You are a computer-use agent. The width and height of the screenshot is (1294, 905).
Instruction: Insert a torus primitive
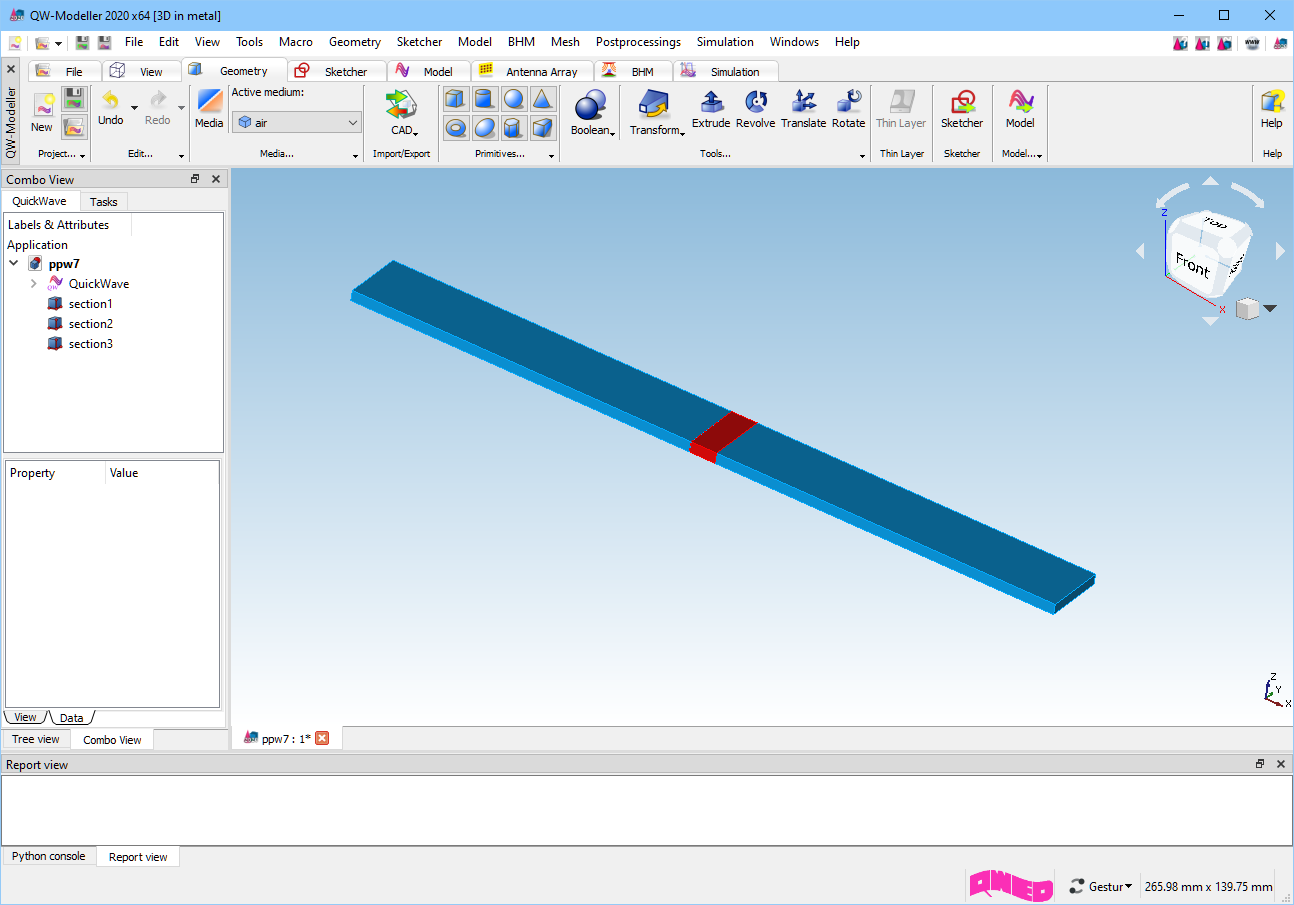click(x=456, y=127)
